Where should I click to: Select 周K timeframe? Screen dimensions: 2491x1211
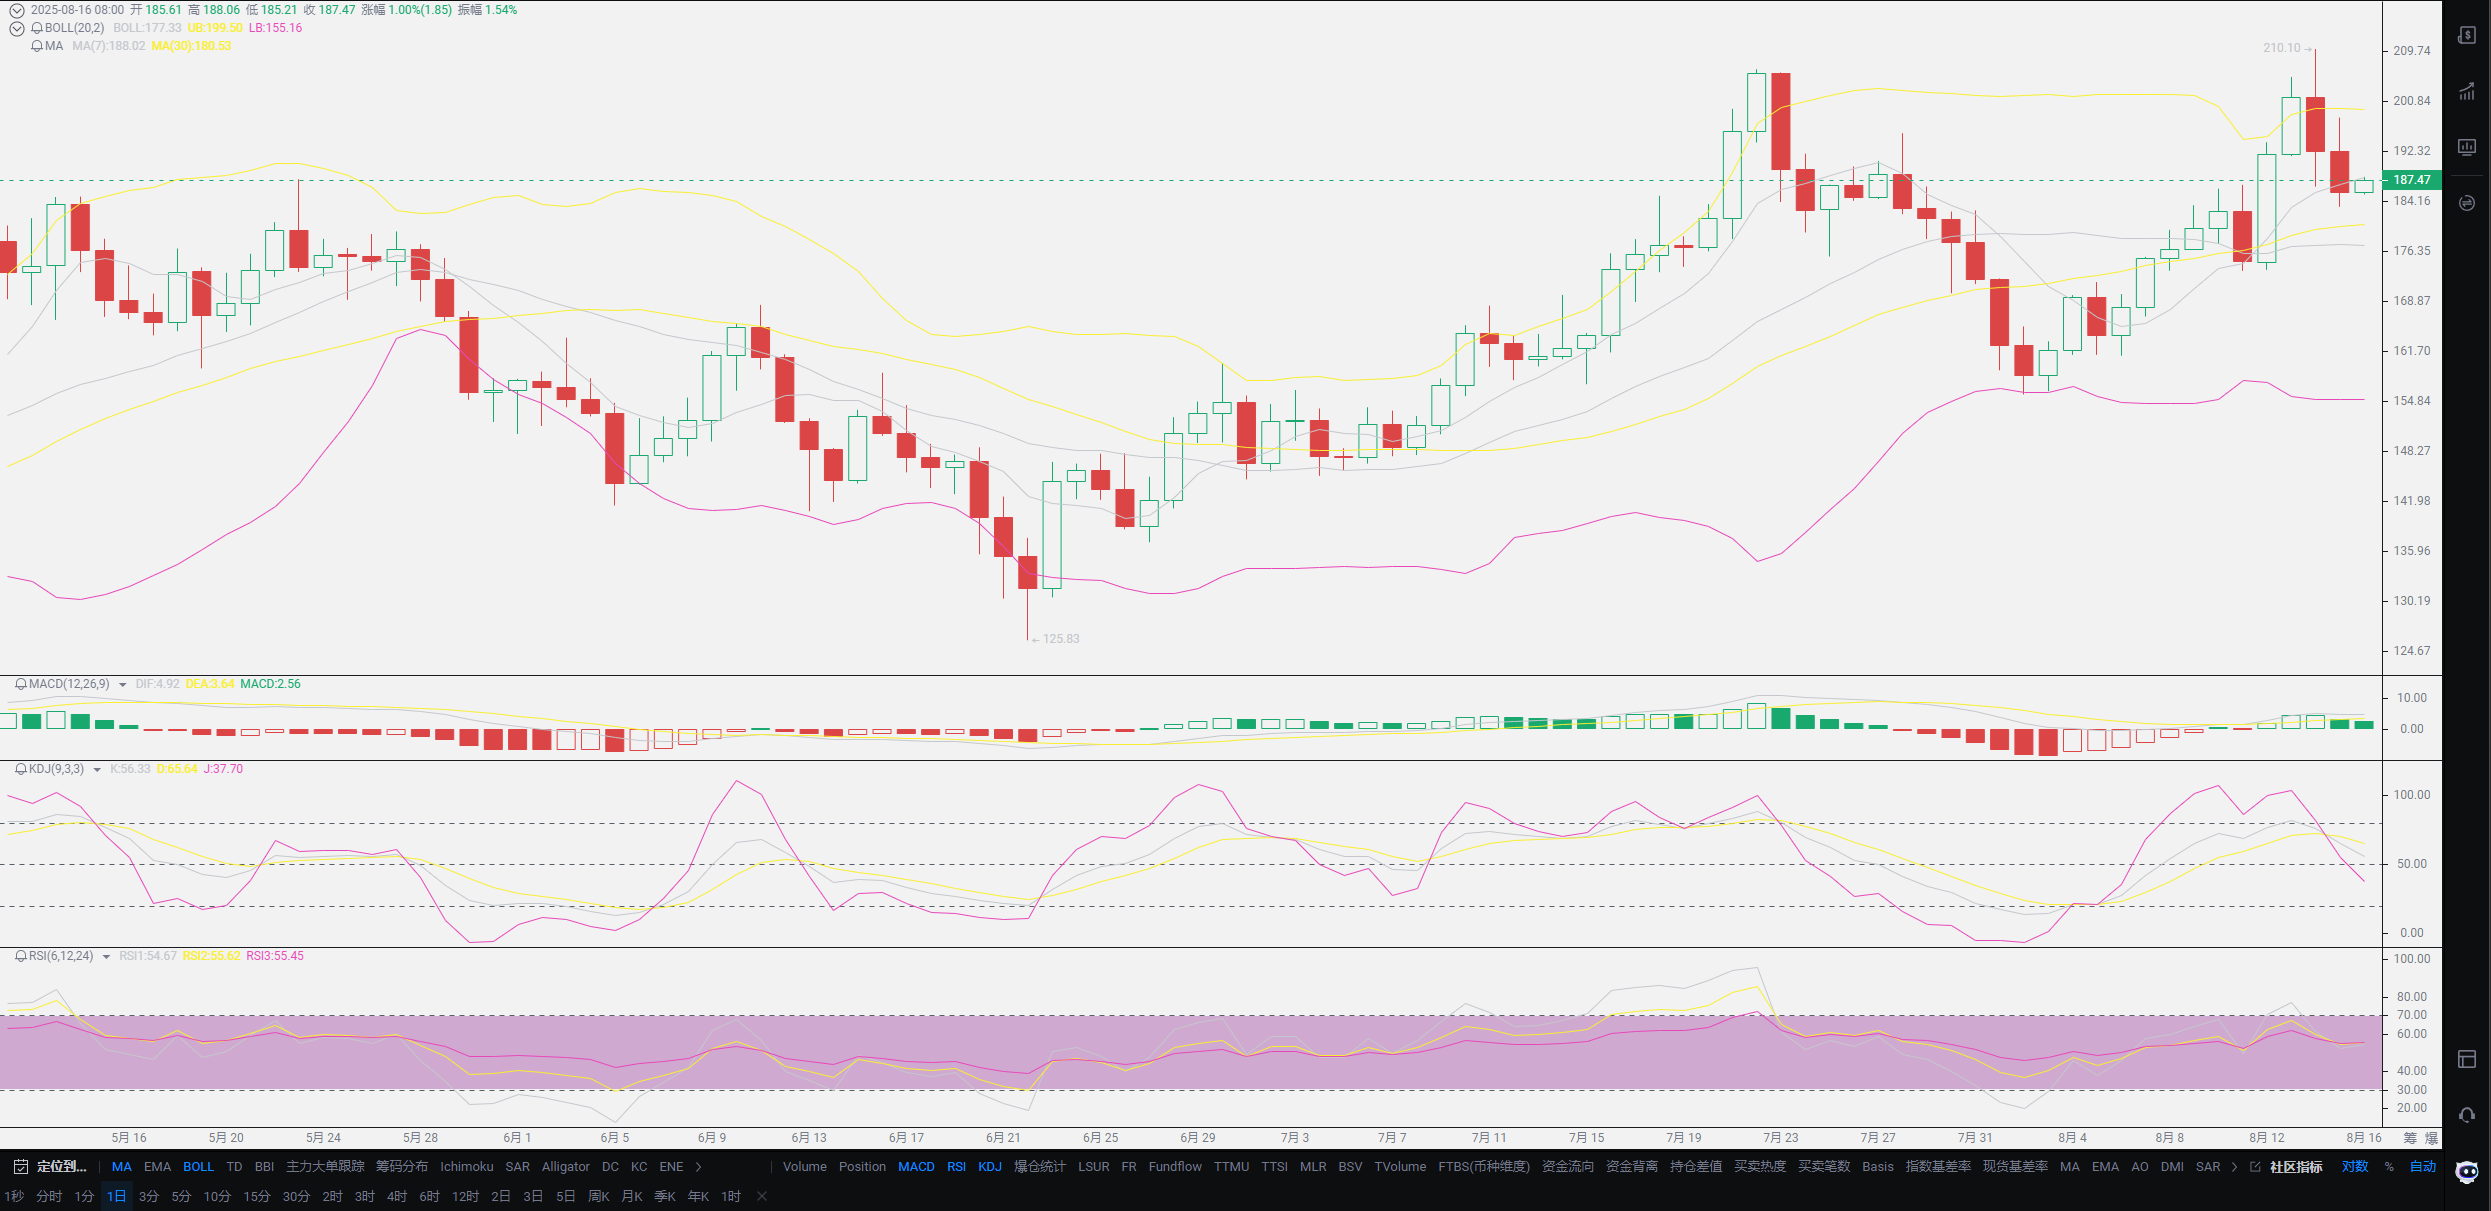click(x=599, y=1197)
